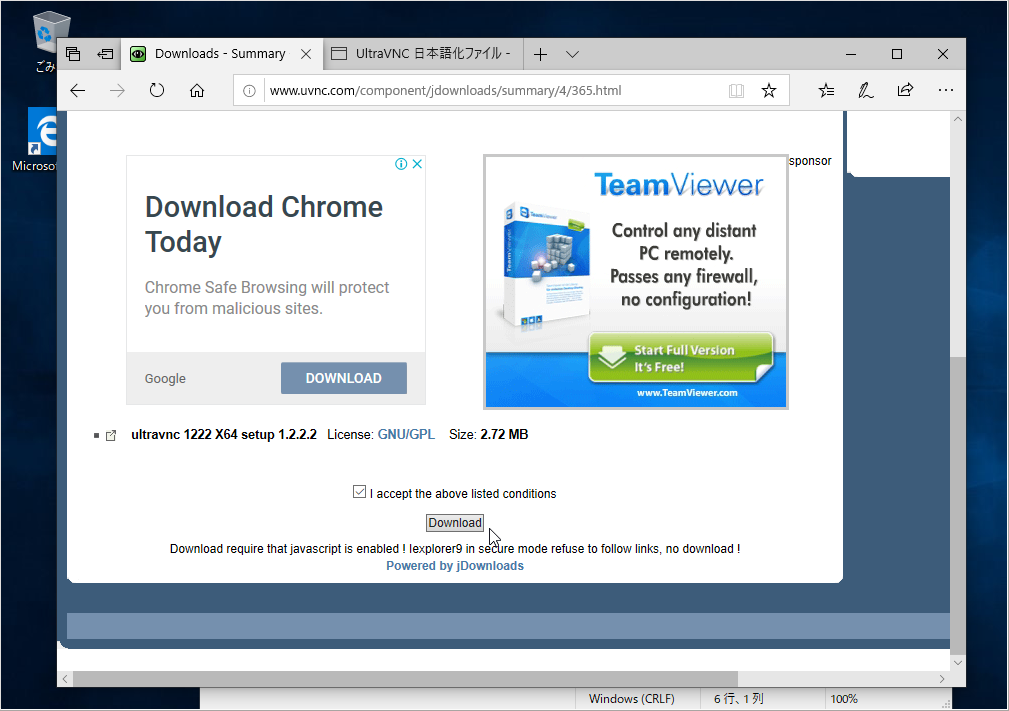The width and height of the screenshot is (1009, 711).
Task: Open a new tab with plus
Action: (540, 54)
